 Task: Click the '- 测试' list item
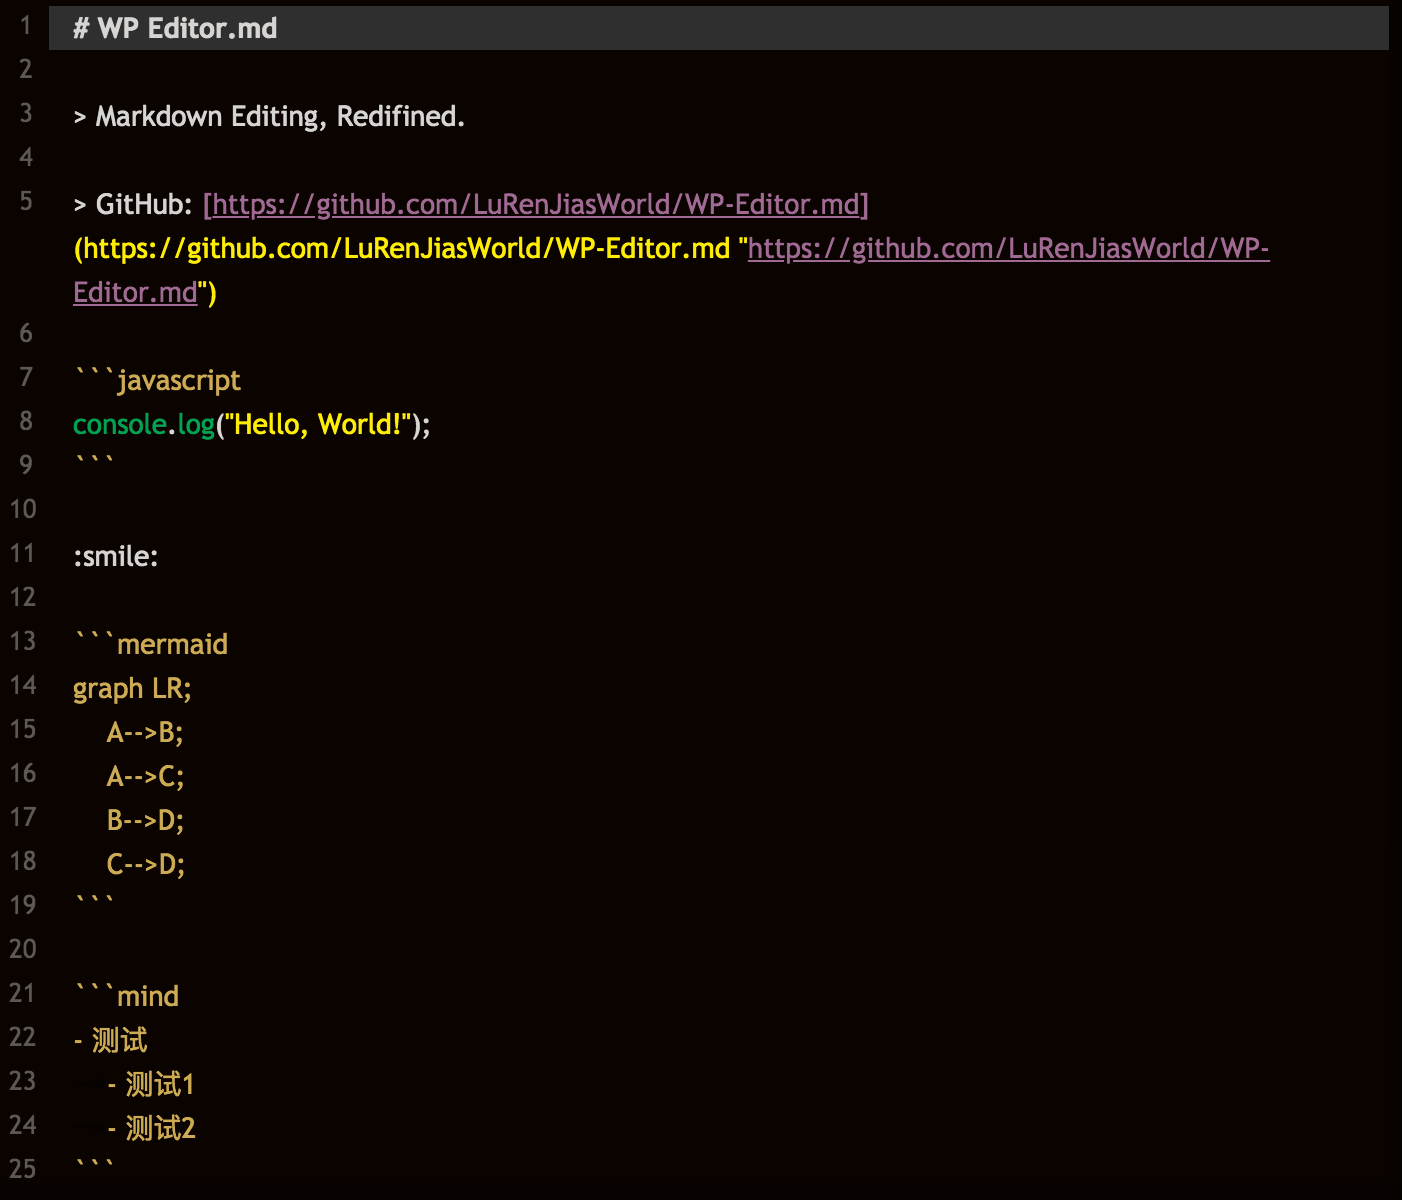(110, 1041)
